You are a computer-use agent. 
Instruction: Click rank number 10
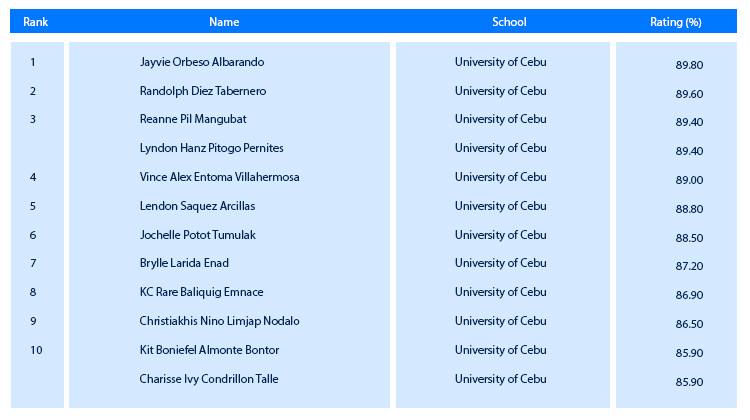(x=36, y=350)
